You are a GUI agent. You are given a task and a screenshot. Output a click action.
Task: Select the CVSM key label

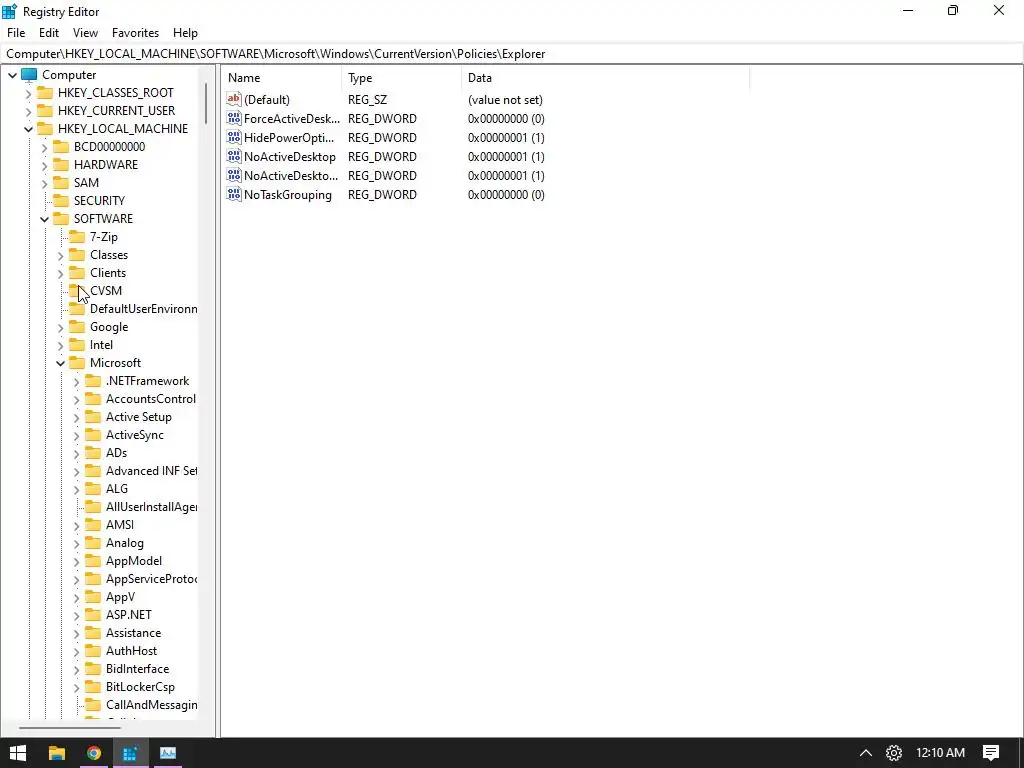(x=106, y=291)
